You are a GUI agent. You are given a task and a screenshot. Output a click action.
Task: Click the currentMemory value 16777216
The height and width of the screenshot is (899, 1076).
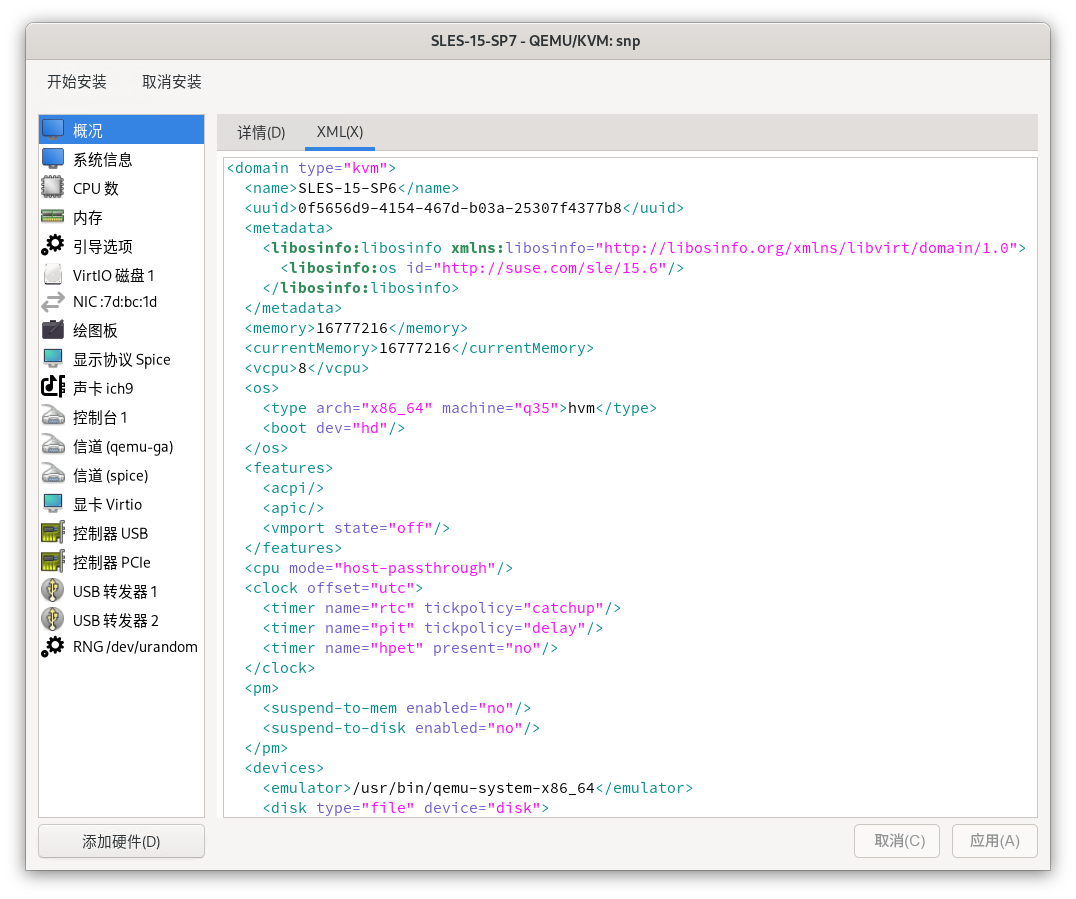(414, 348)
